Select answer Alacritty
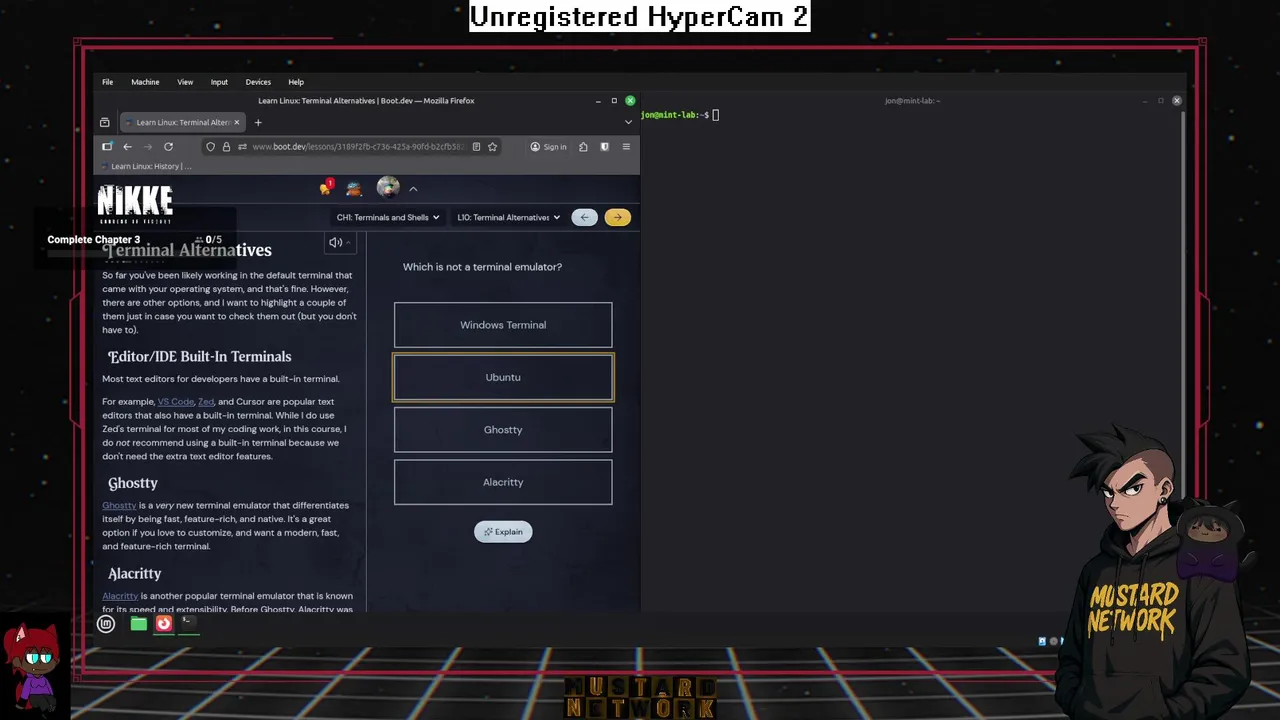This screenshot has height=720, width=1280. coord(503,482)
